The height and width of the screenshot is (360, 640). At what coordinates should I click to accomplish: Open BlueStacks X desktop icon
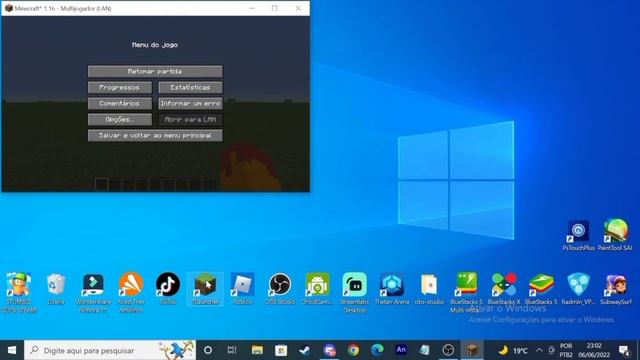504,289
